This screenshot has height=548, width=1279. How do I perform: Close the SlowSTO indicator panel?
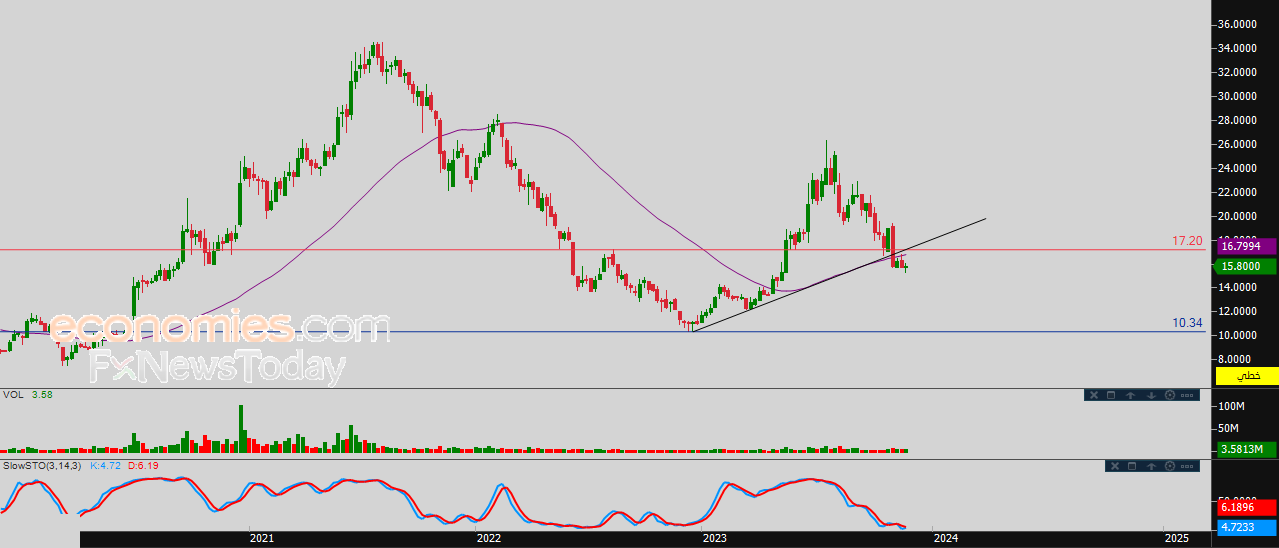tap(1115, 466)
